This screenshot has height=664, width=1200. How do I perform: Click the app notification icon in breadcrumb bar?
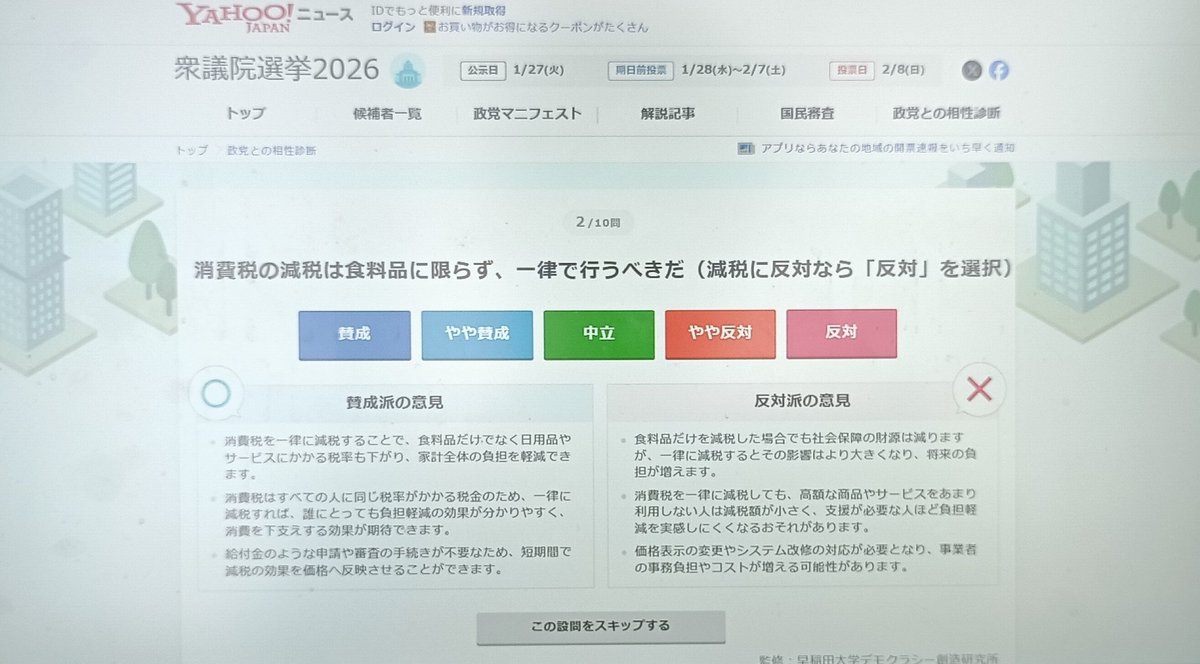(x=745, y=149)
